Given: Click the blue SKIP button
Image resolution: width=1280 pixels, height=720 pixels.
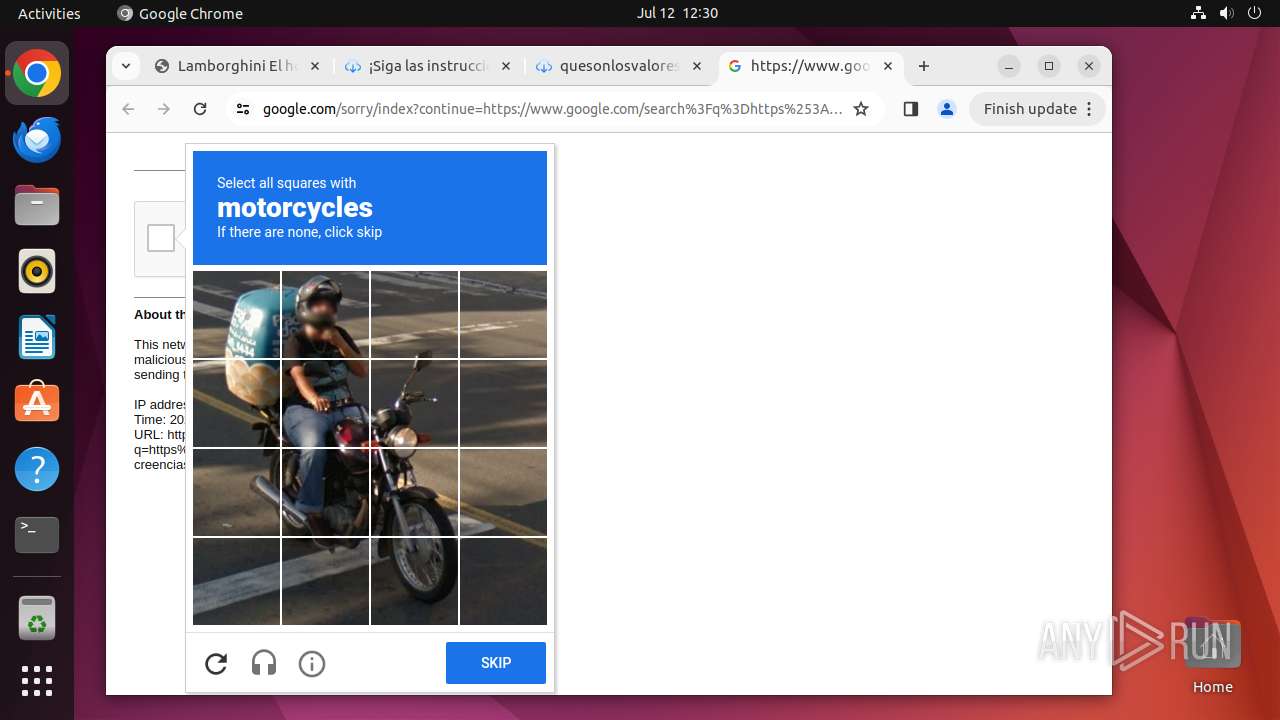Looking at the screenshot, I should [496, 663].
